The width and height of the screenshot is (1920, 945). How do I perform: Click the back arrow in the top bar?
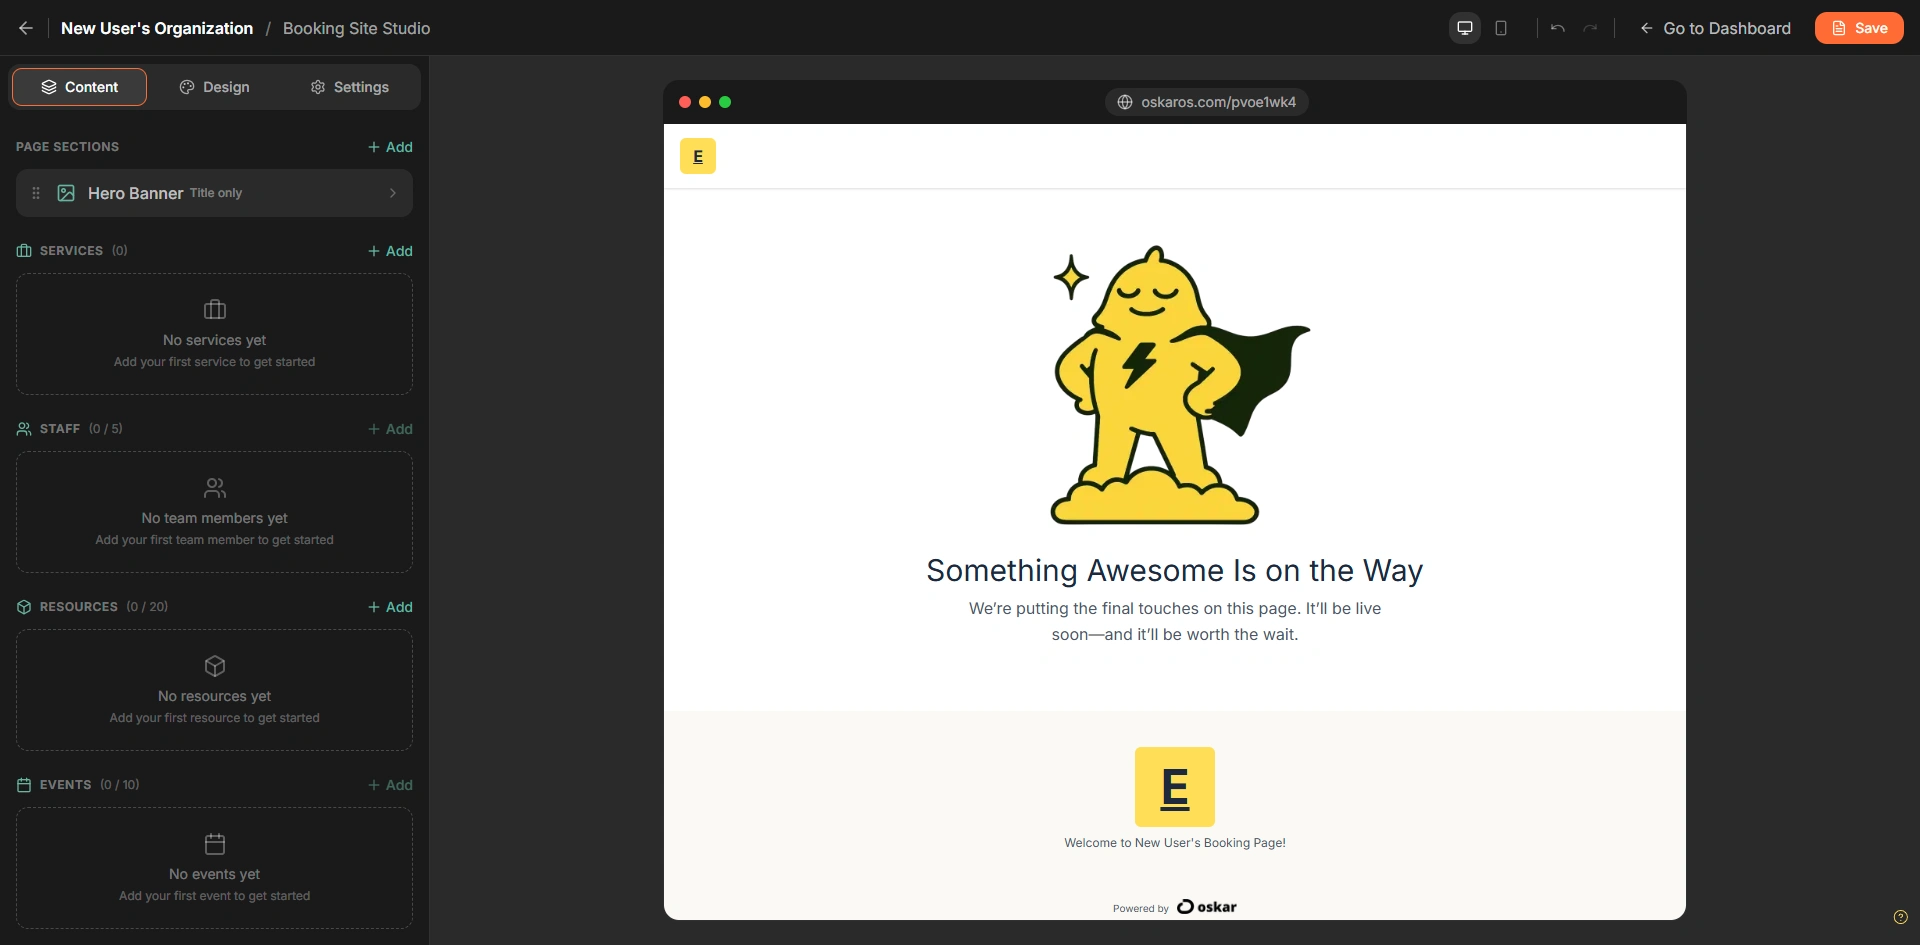[x=26, y=28]
